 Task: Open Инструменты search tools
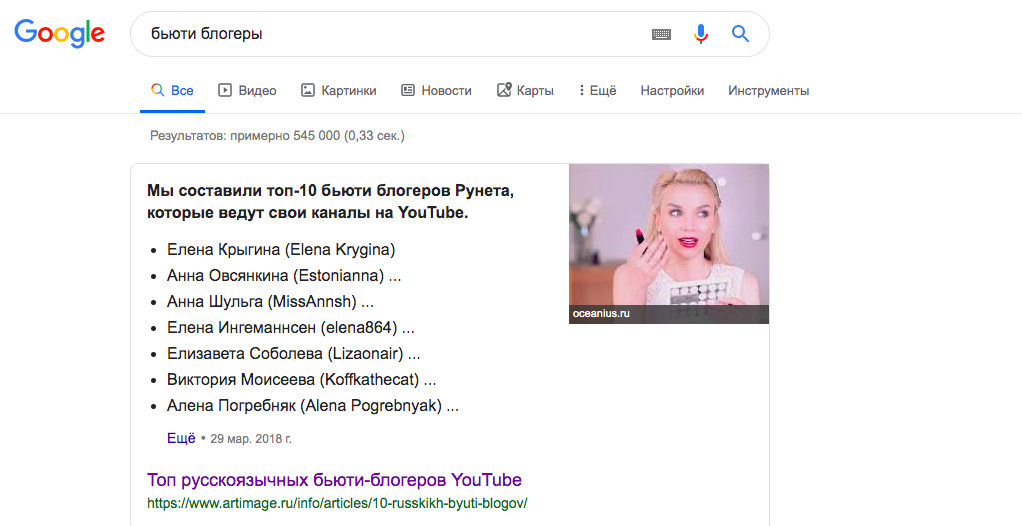coord(768,91)
